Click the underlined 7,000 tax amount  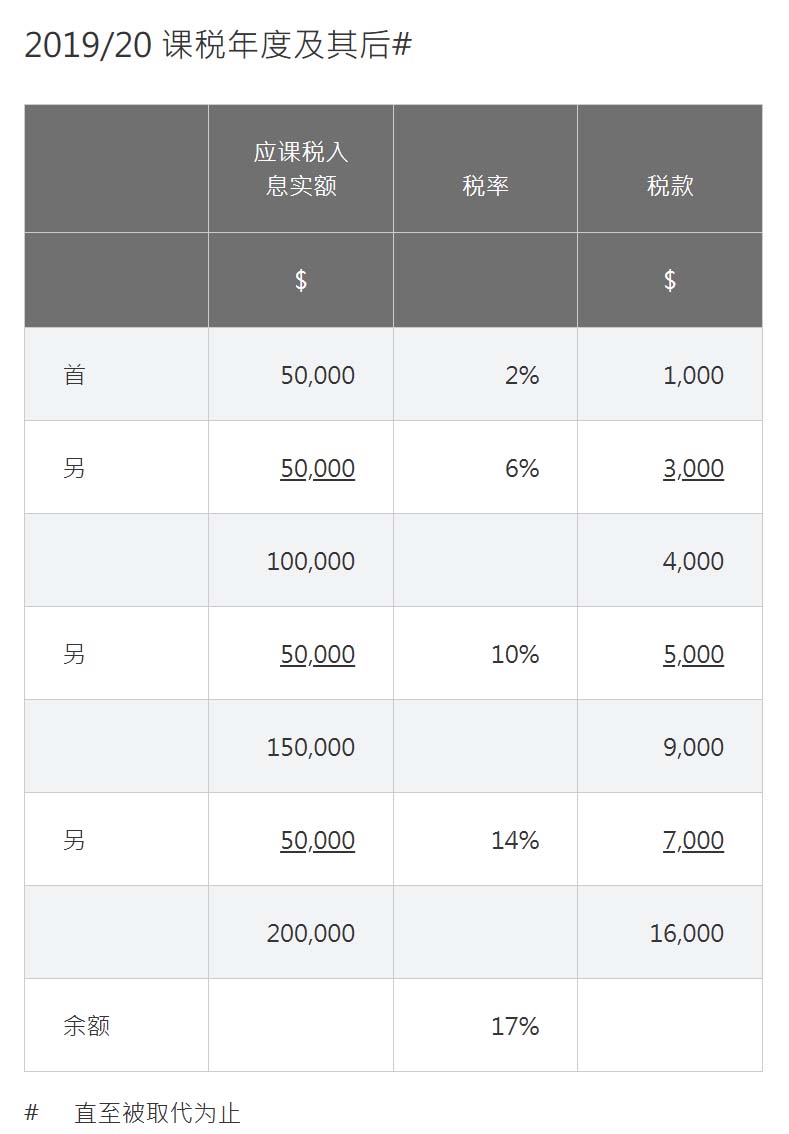(x=694, y=840)
